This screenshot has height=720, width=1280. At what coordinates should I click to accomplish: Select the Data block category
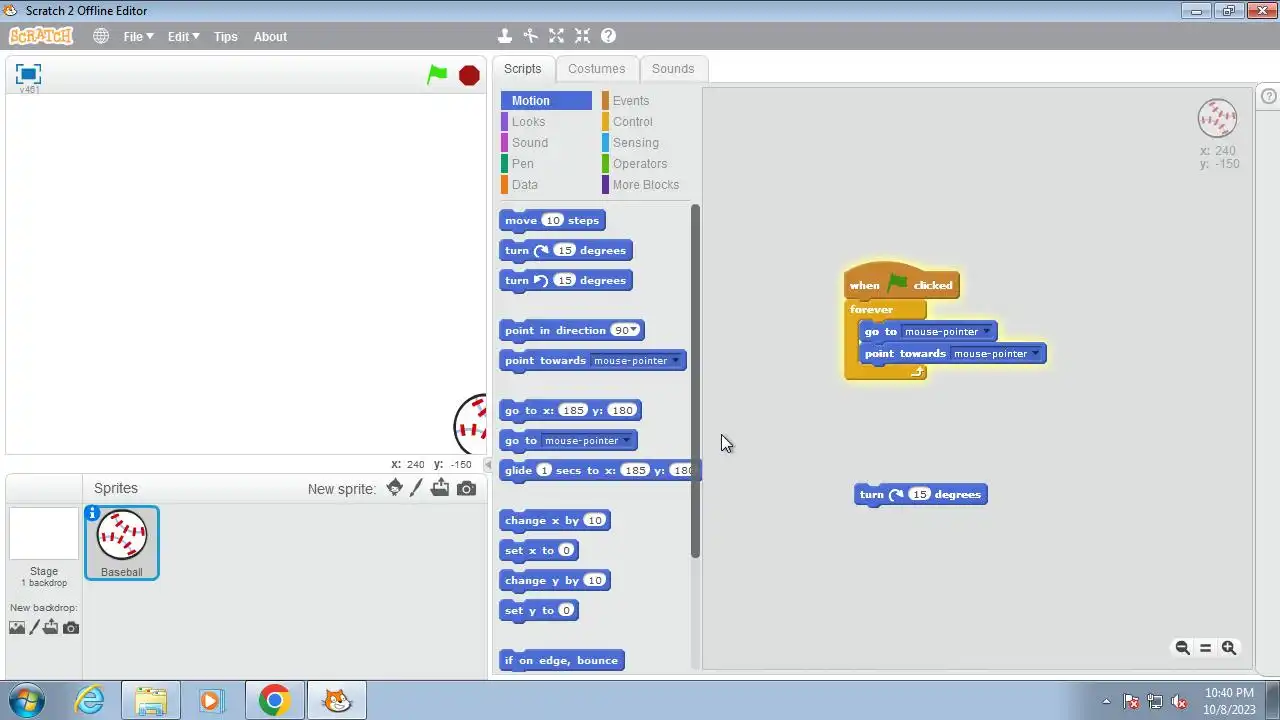click(x=546, y=184)
